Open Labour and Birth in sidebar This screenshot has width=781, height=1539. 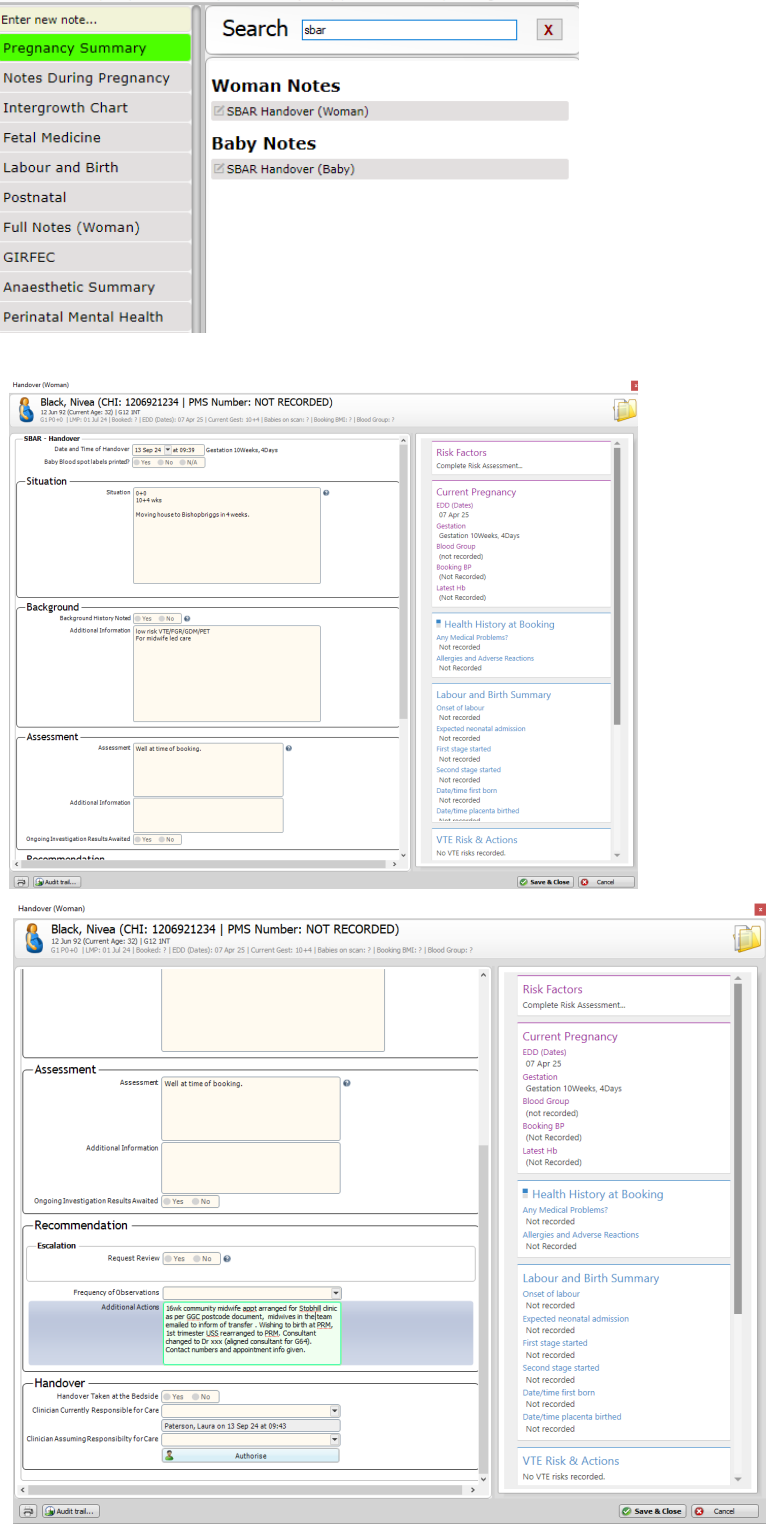point(95,168)
